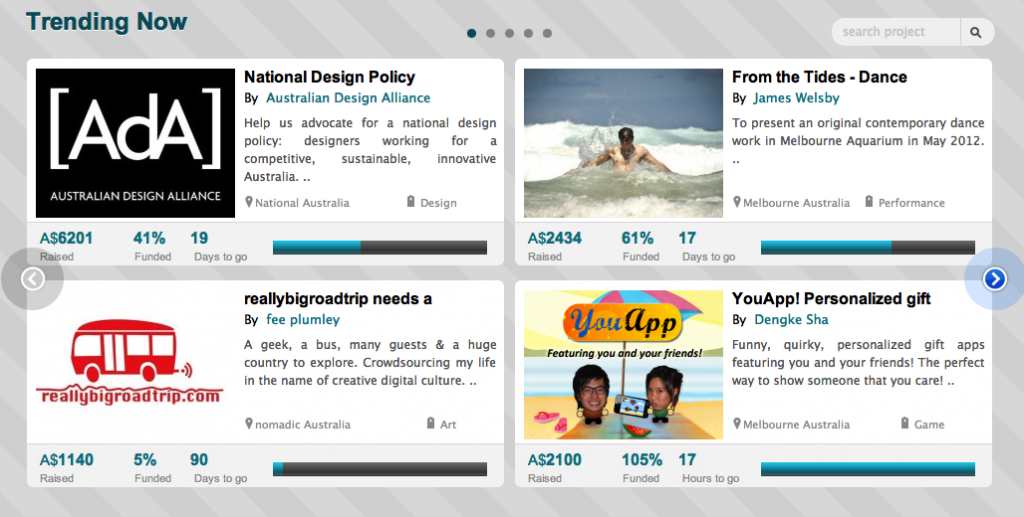
Task: Open Australian Design Alliance author link
Action: pyautogui.click(x=348, y=98)
